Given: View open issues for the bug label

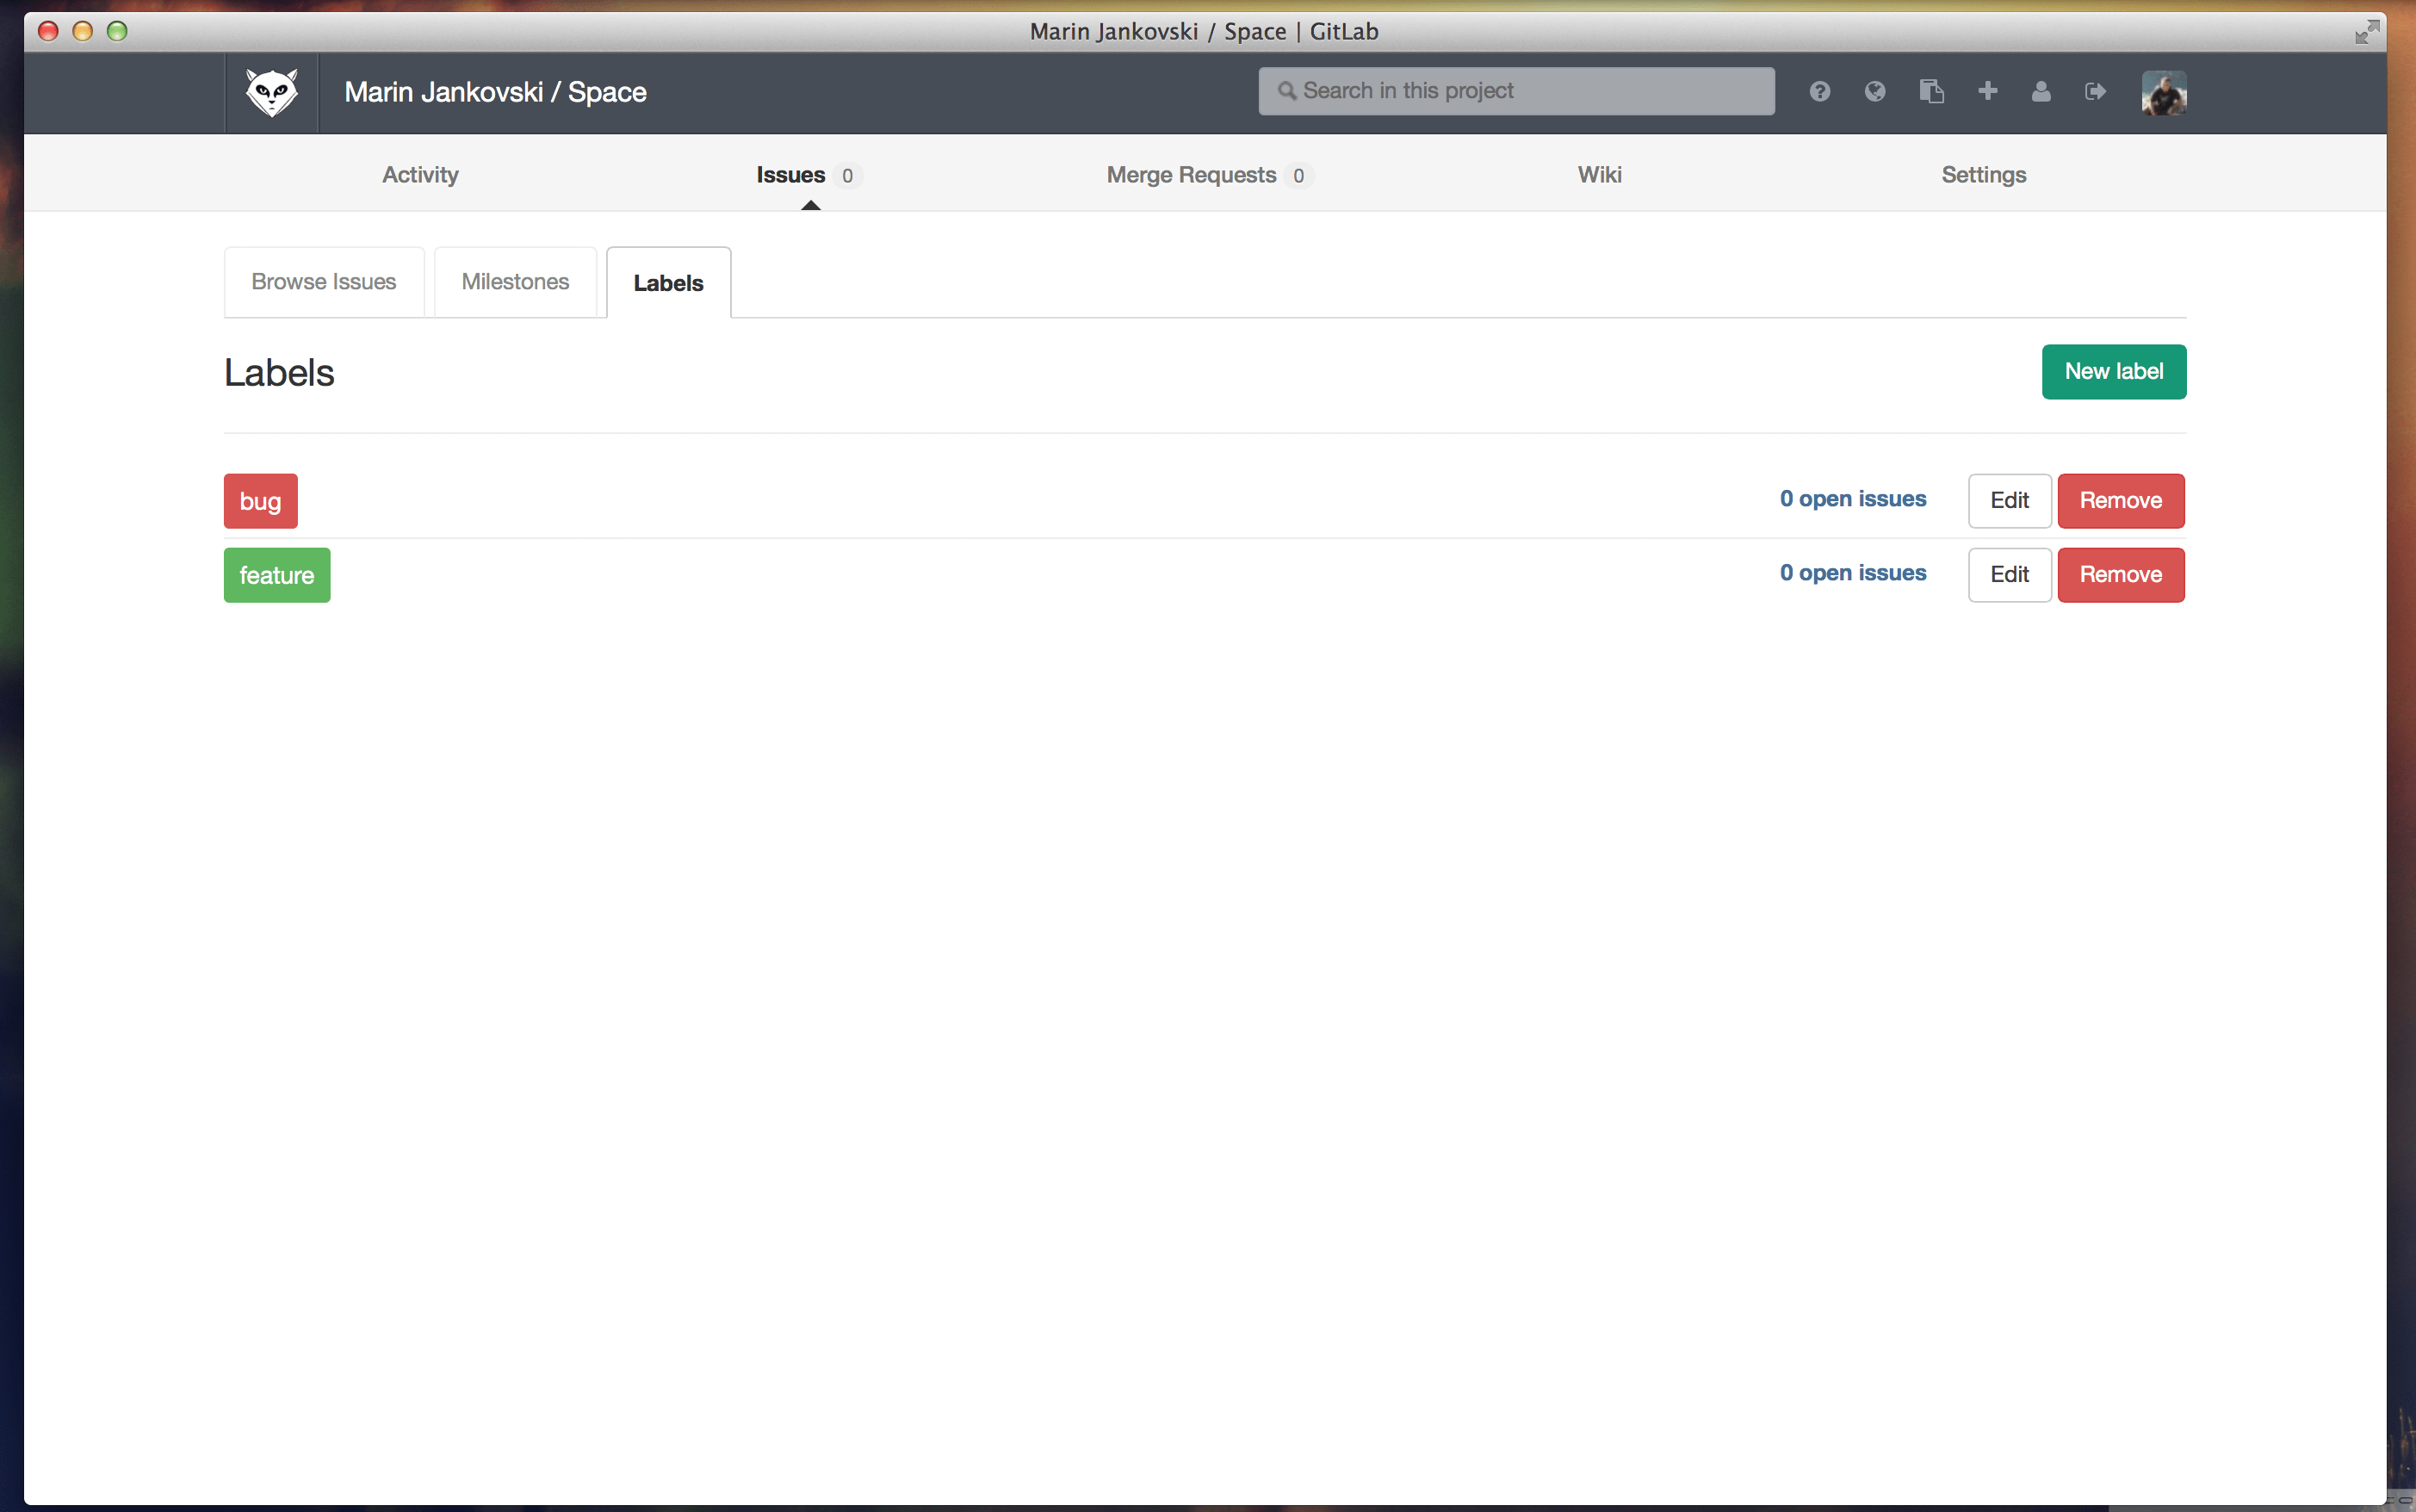Looking at the screenshot, I should tap(1852, 498).
